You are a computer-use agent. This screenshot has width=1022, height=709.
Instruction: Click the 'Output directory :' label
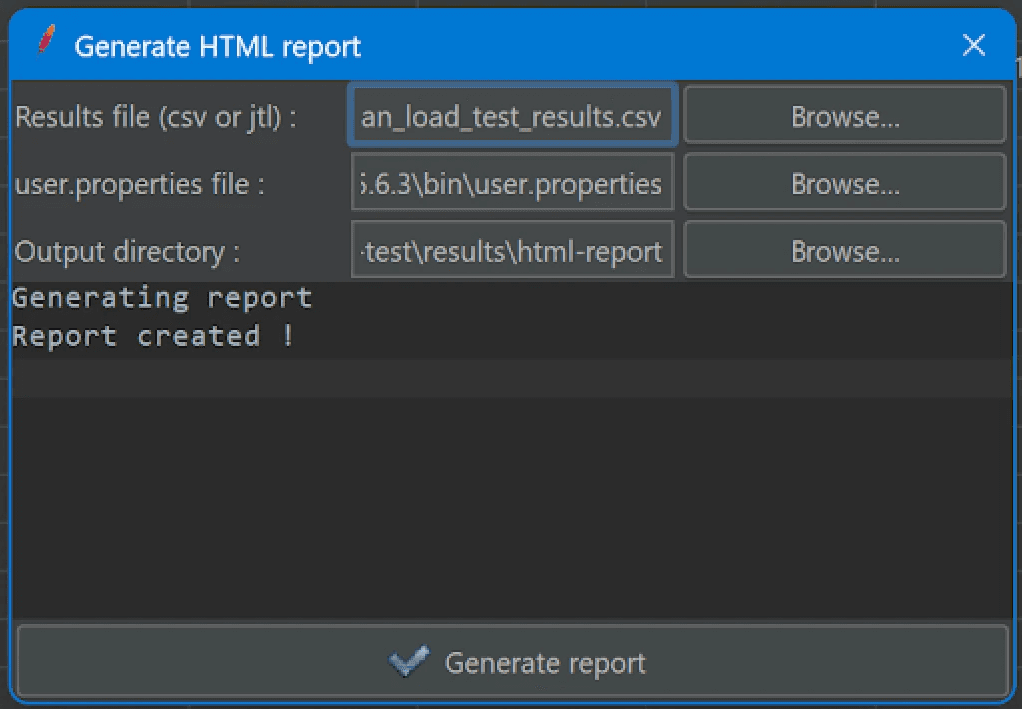pyautogui.click(x=128, y=252)
